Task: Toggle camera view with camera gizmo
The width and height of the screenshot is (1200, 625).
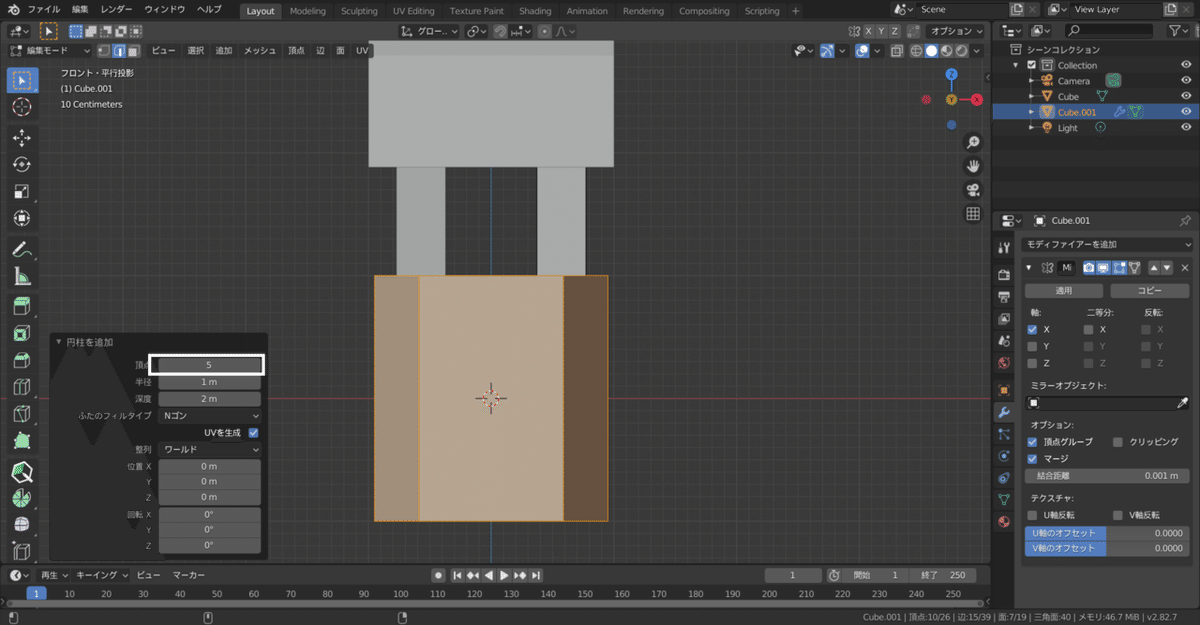Action: pos(973,190)
